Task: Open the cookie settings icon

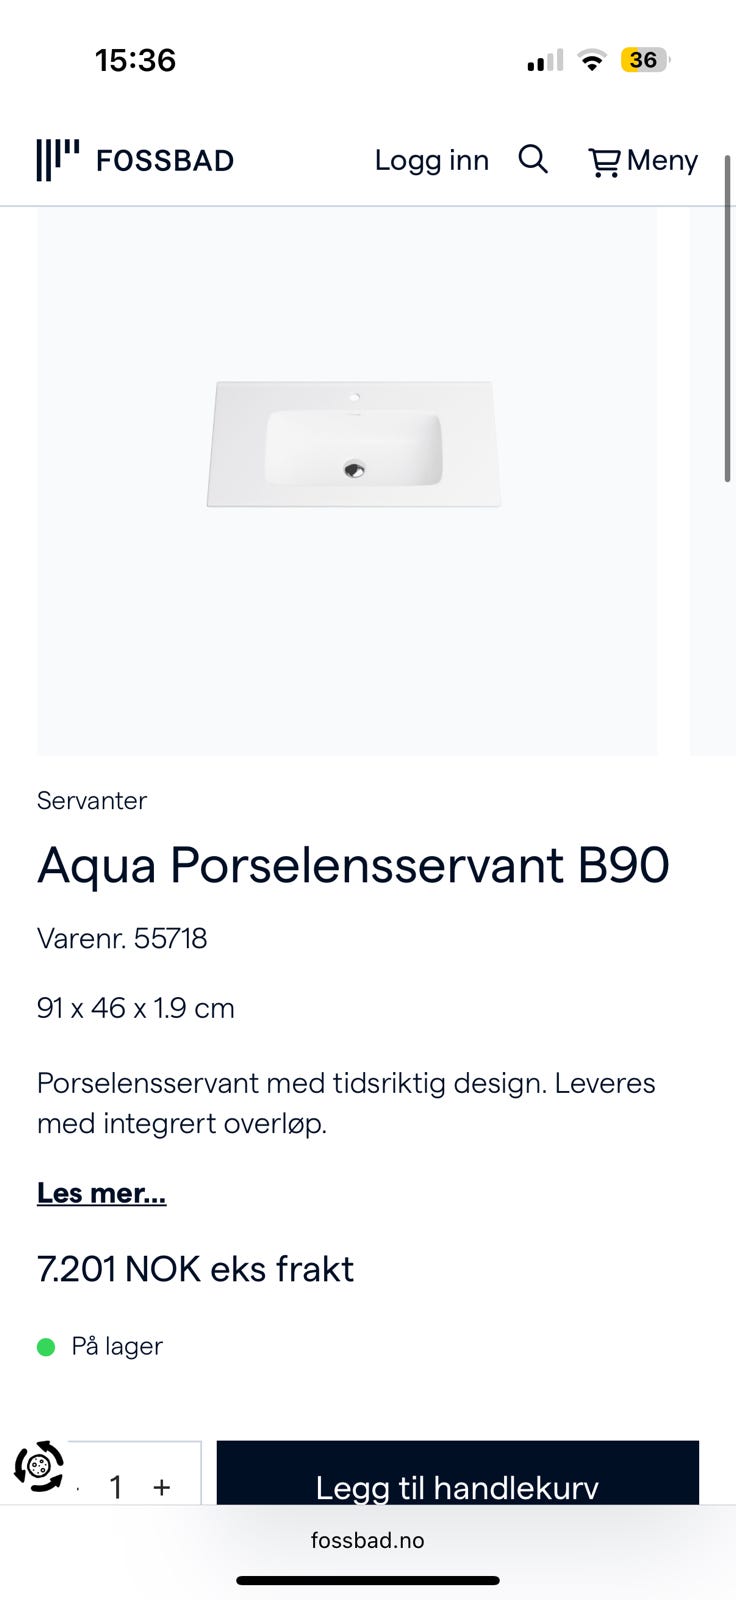Action: click(x=39, y=1466)
